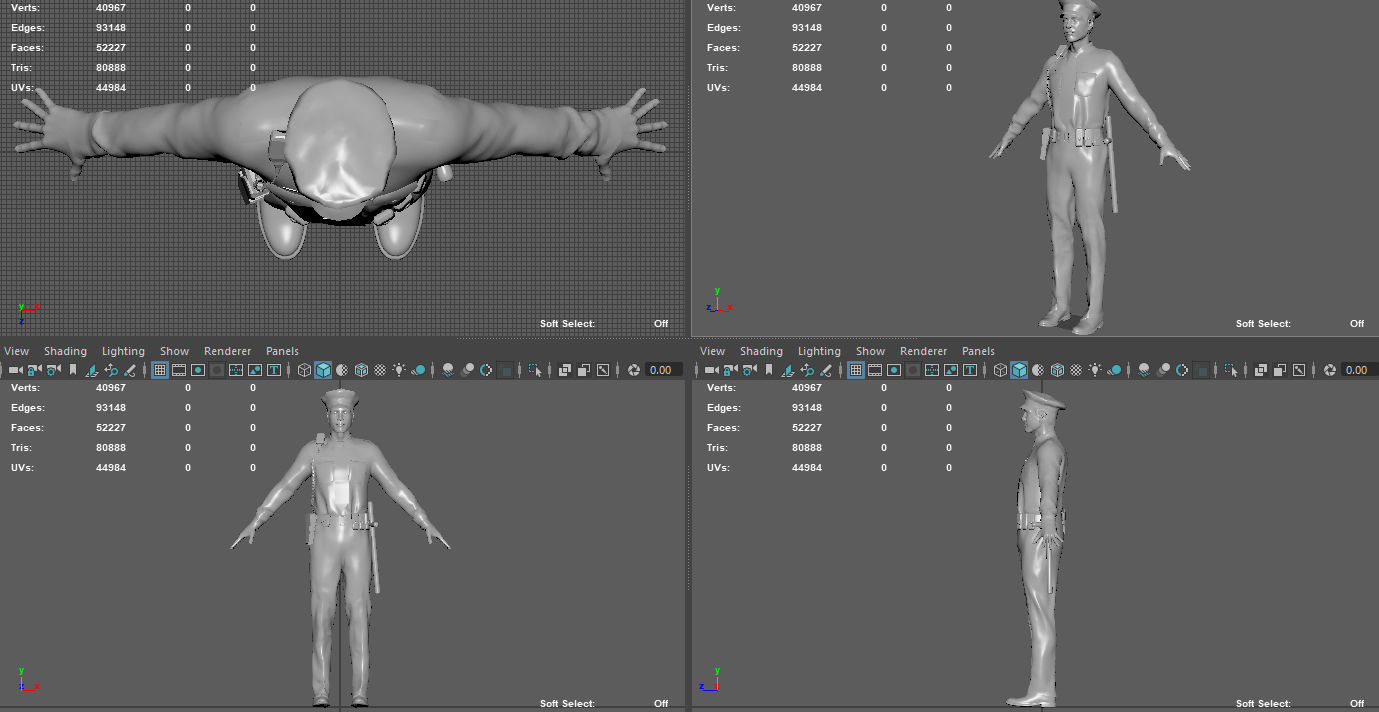This screenshot has height=712, width=1379.
Task: Click Lock Camera icon in side view panel
Action: [730, 370]
